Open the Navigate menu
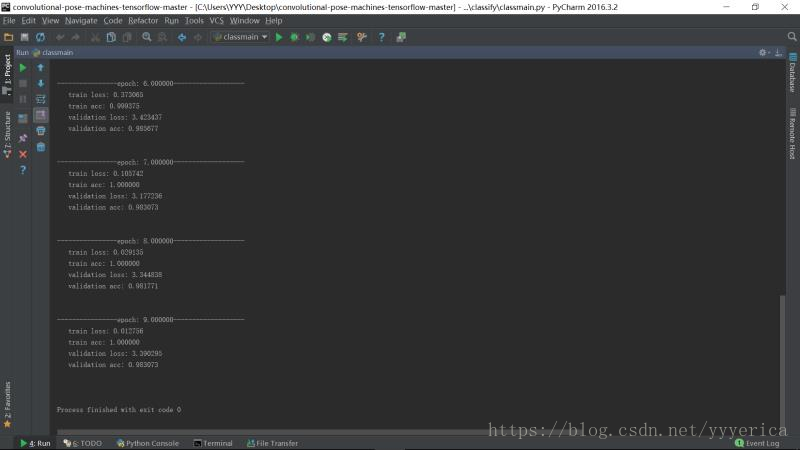Image resolution: width=800 pixels, height=450 pixels. 81,21
